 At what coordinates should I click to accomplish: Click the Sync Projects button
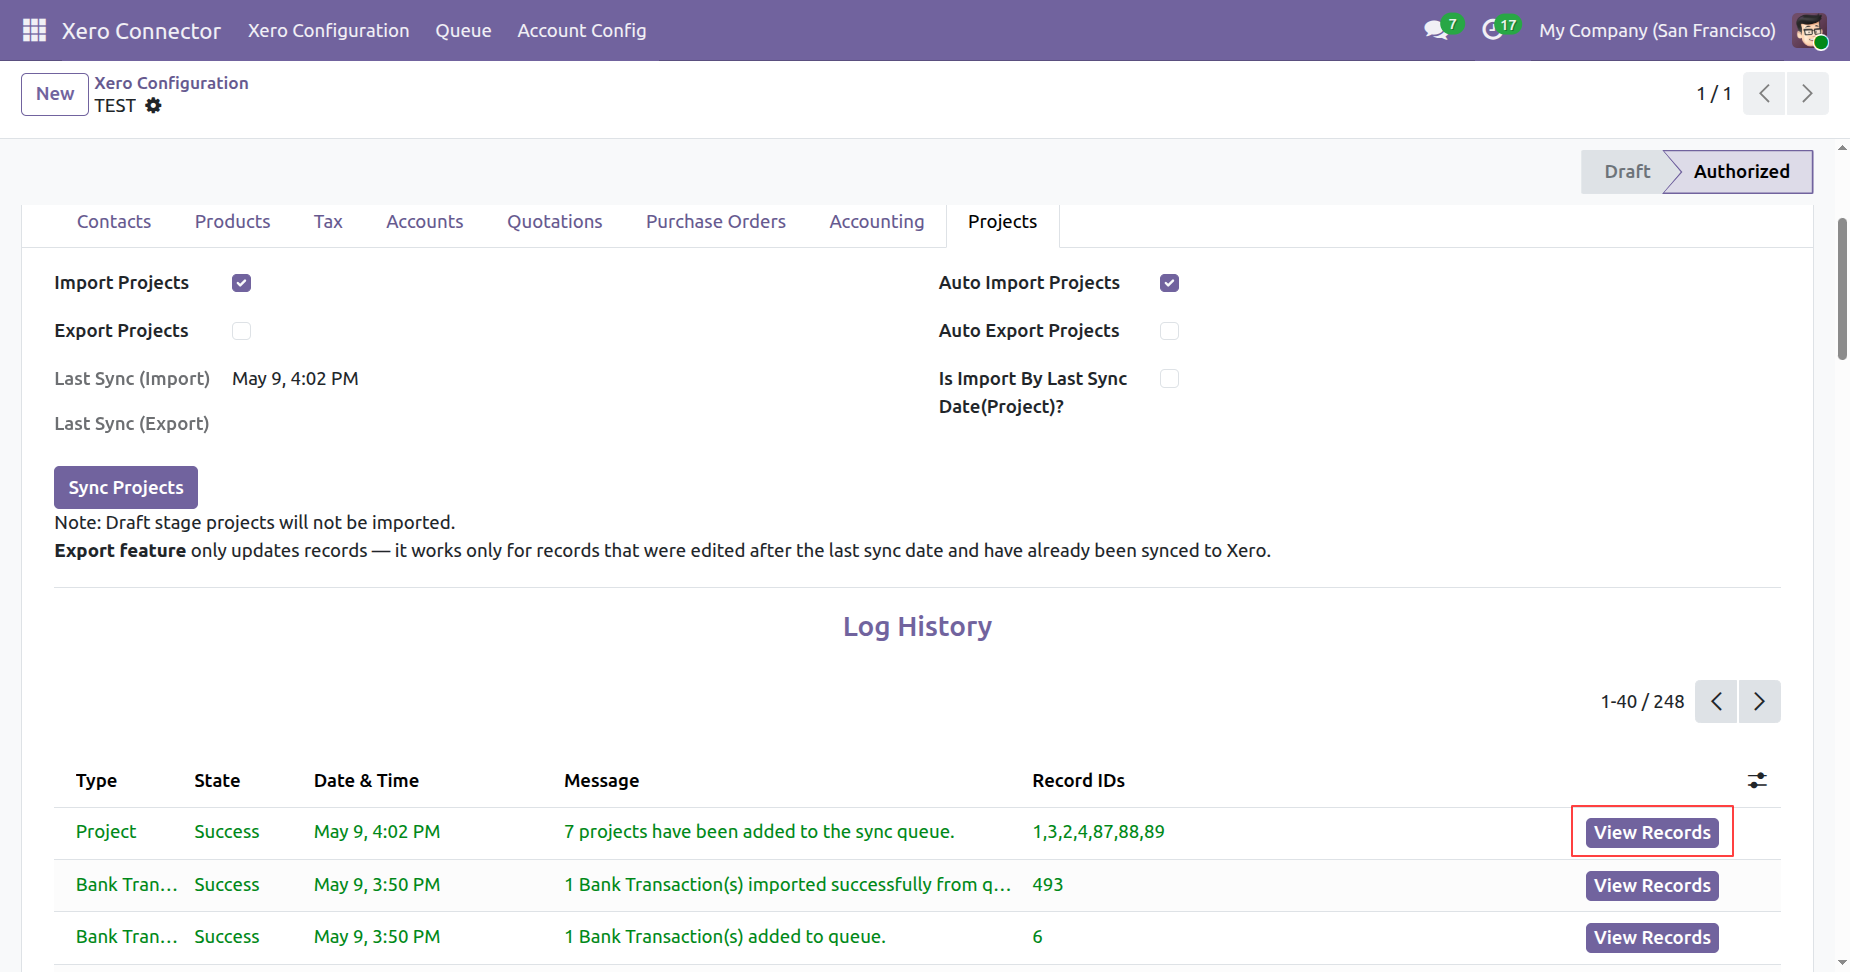point(126,487)
